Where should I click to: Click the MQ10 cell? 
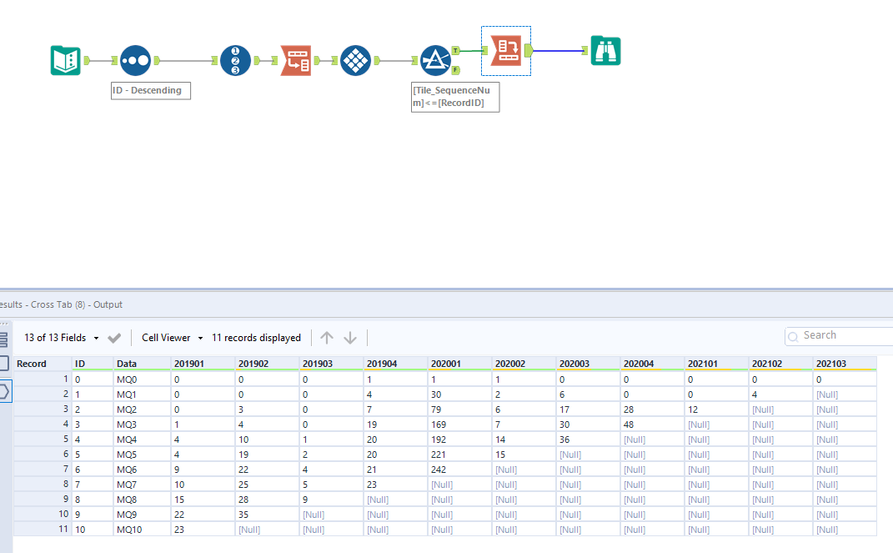[x=142, y=529]
